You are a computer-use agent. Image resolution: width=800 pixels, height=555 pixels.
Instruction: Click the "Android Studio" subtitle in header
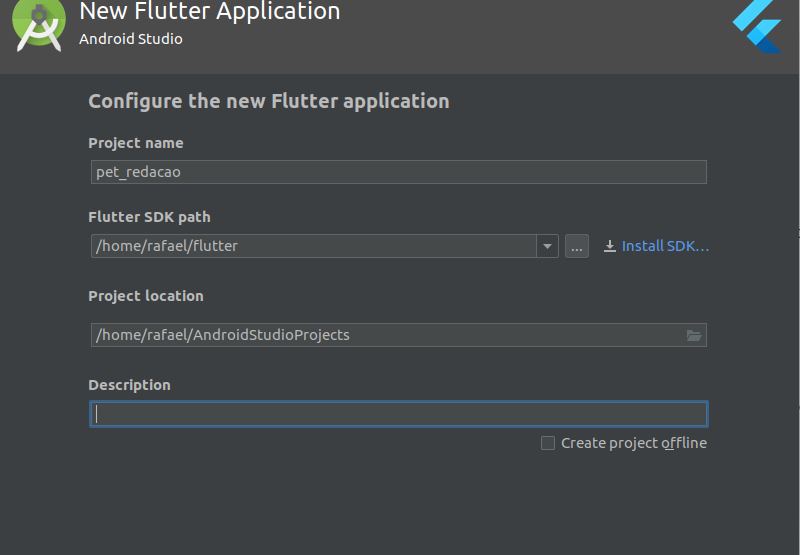coord(131,40)
